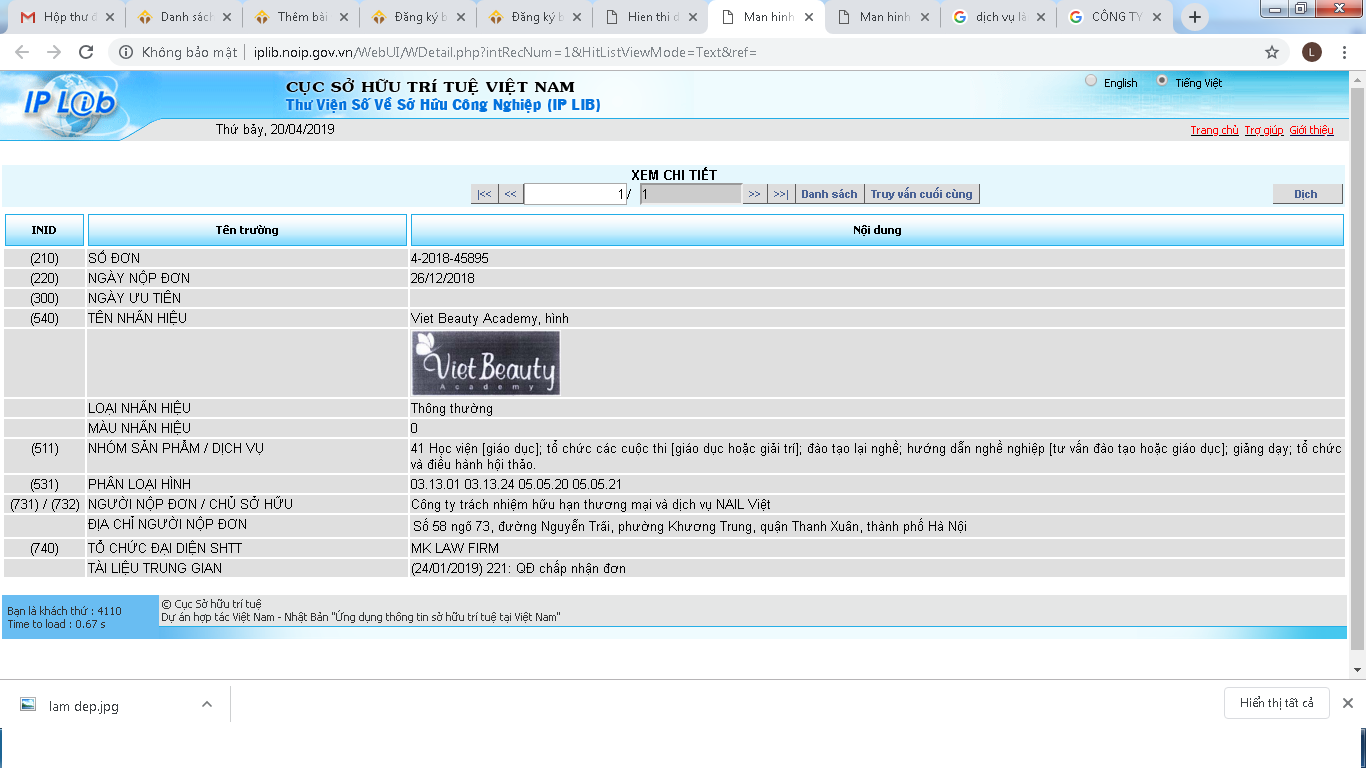This screenshot has height=768, width=1366.
Task: Click the Truy vấn cuối cùng button
Action: click(921, 194)
